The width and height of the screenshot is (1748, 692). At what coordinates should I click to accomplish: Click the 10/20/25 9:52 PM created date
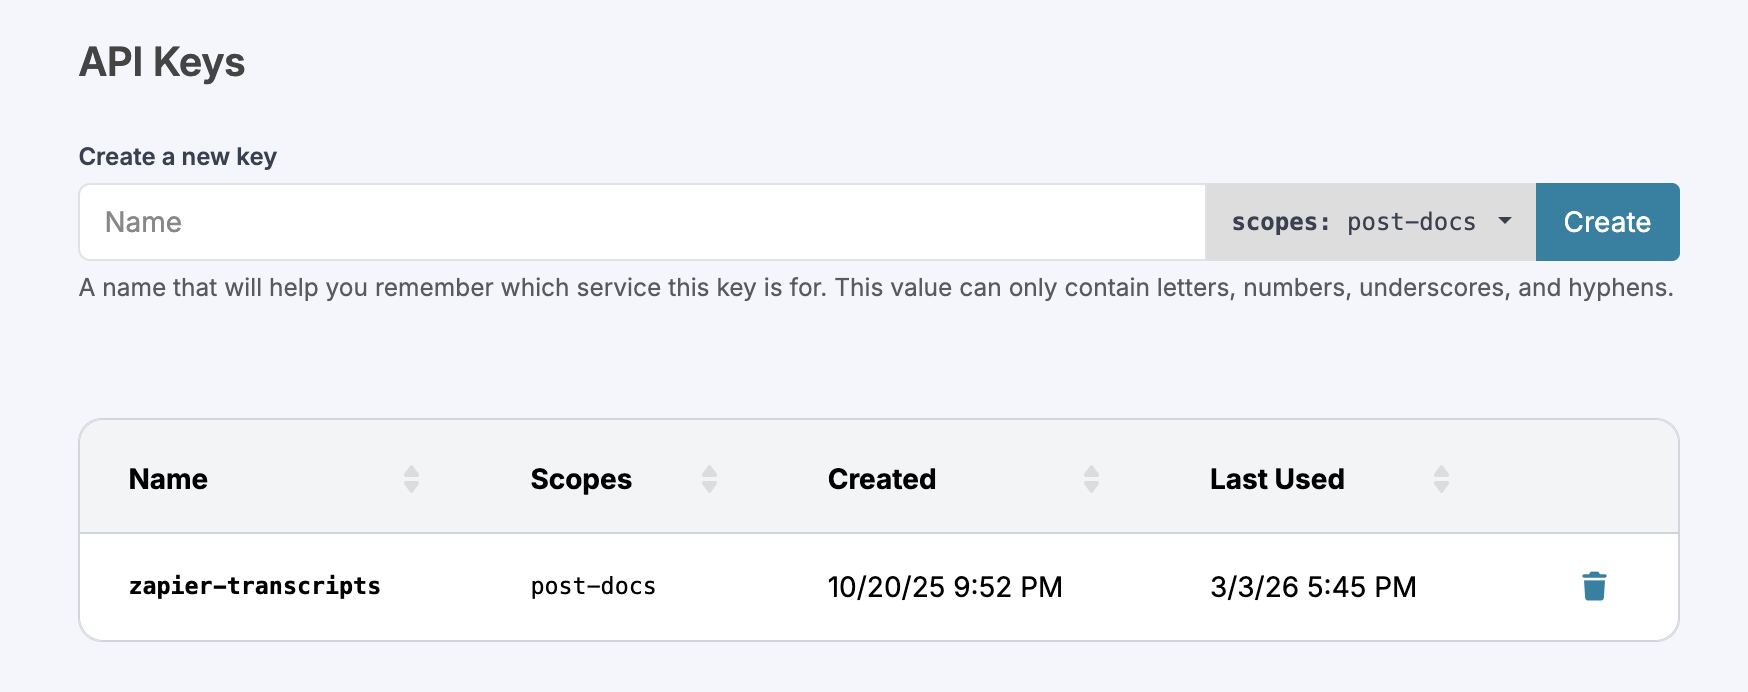945,587
